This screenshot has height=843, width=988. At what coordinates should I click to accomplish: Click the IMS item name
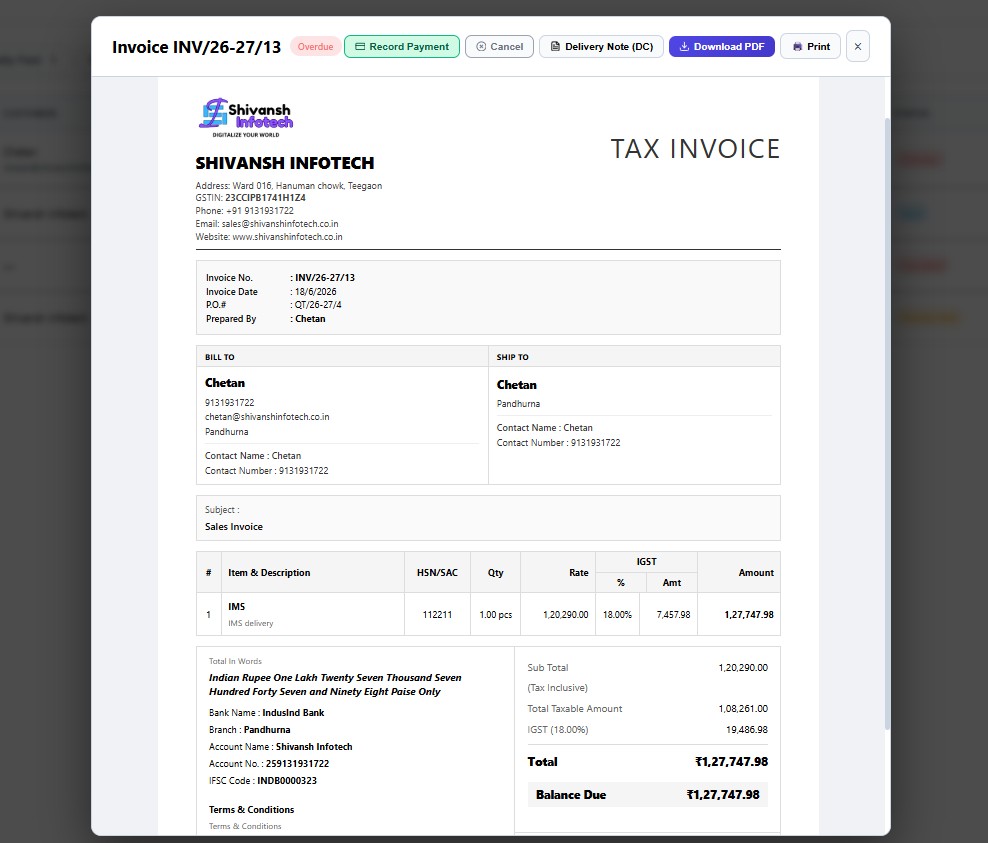tap(236, 607)
